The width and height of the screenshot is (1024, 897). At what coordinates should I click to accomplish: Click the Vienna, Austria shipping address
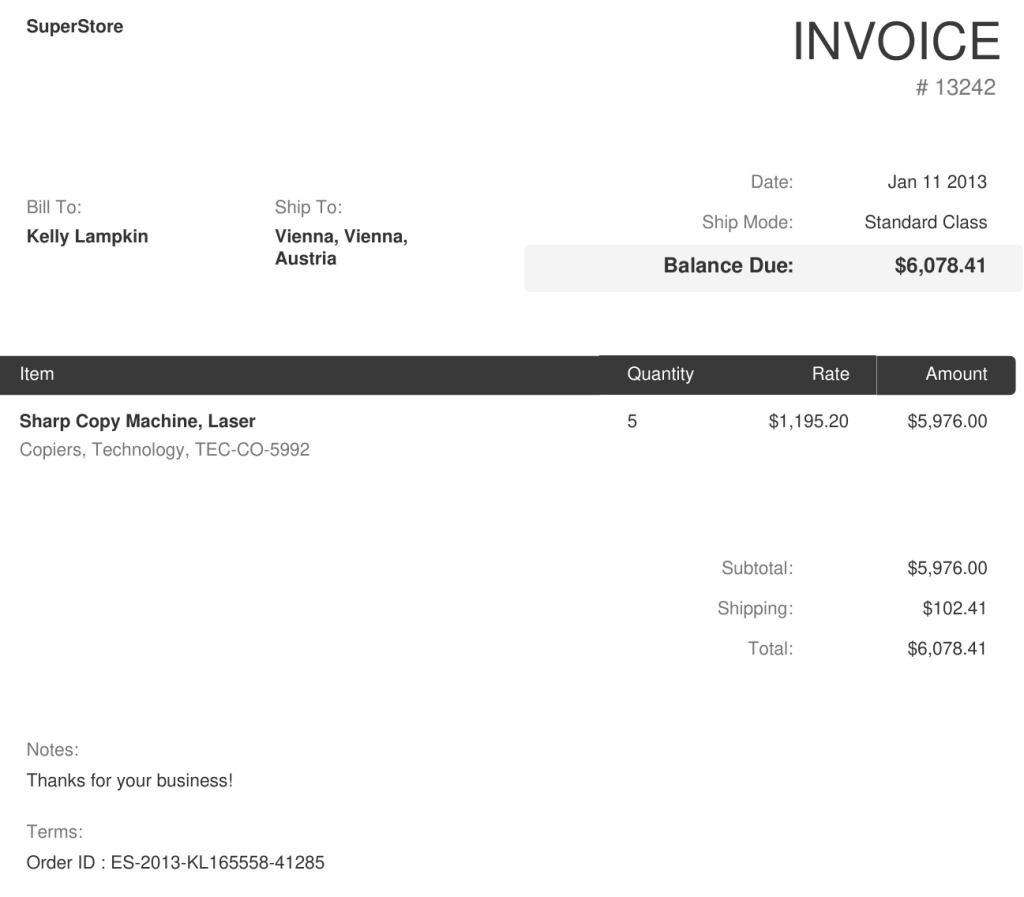tap(341, 248)
